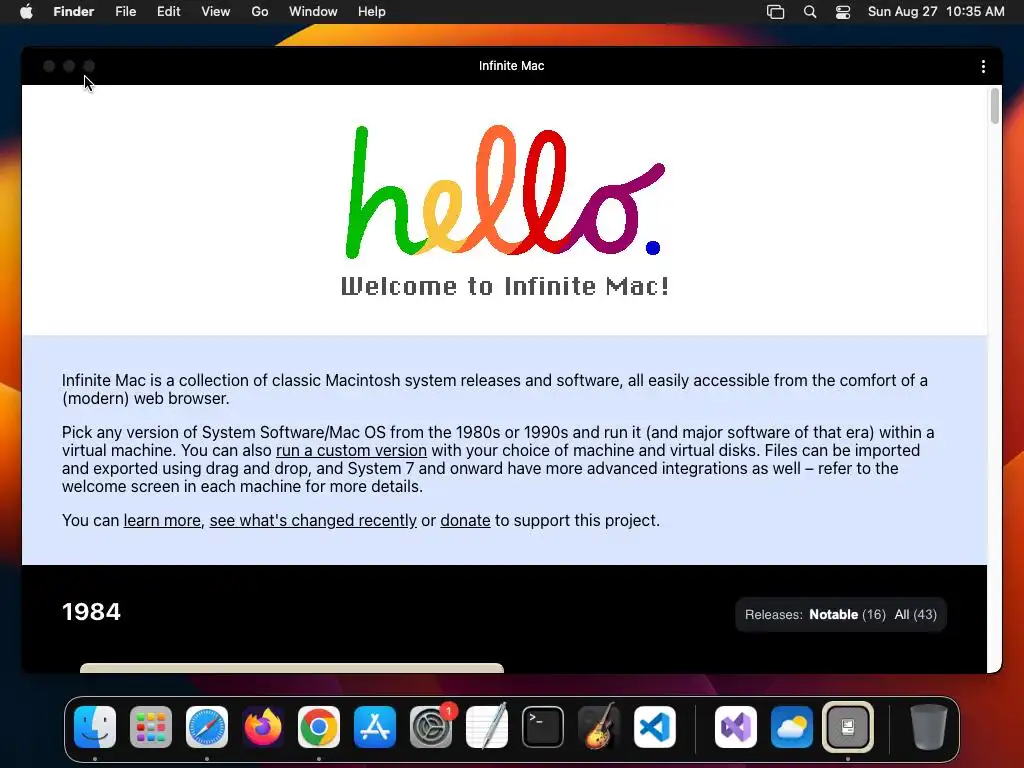1024x768 pixels.
Task: Open Terminal from the Dock
Action: 543,727
